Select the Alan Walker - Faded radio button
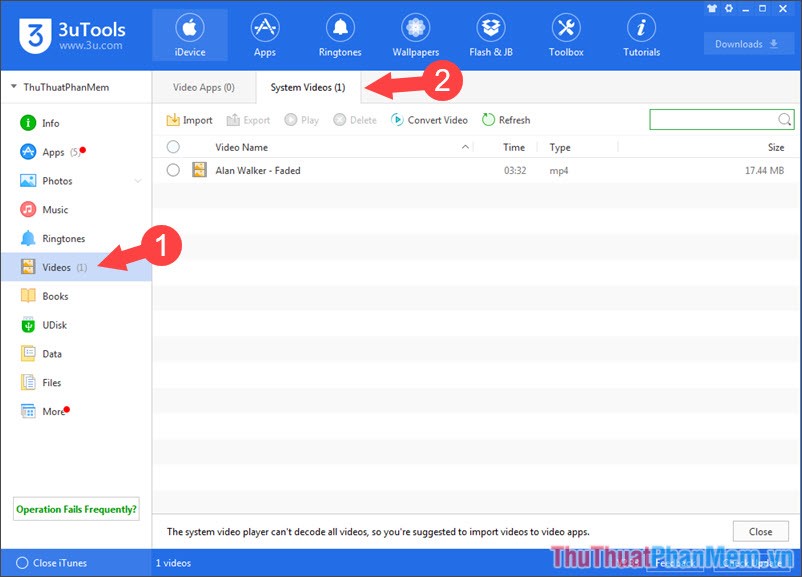The height and width of the screenshot is (577, 802). [173, 170]
